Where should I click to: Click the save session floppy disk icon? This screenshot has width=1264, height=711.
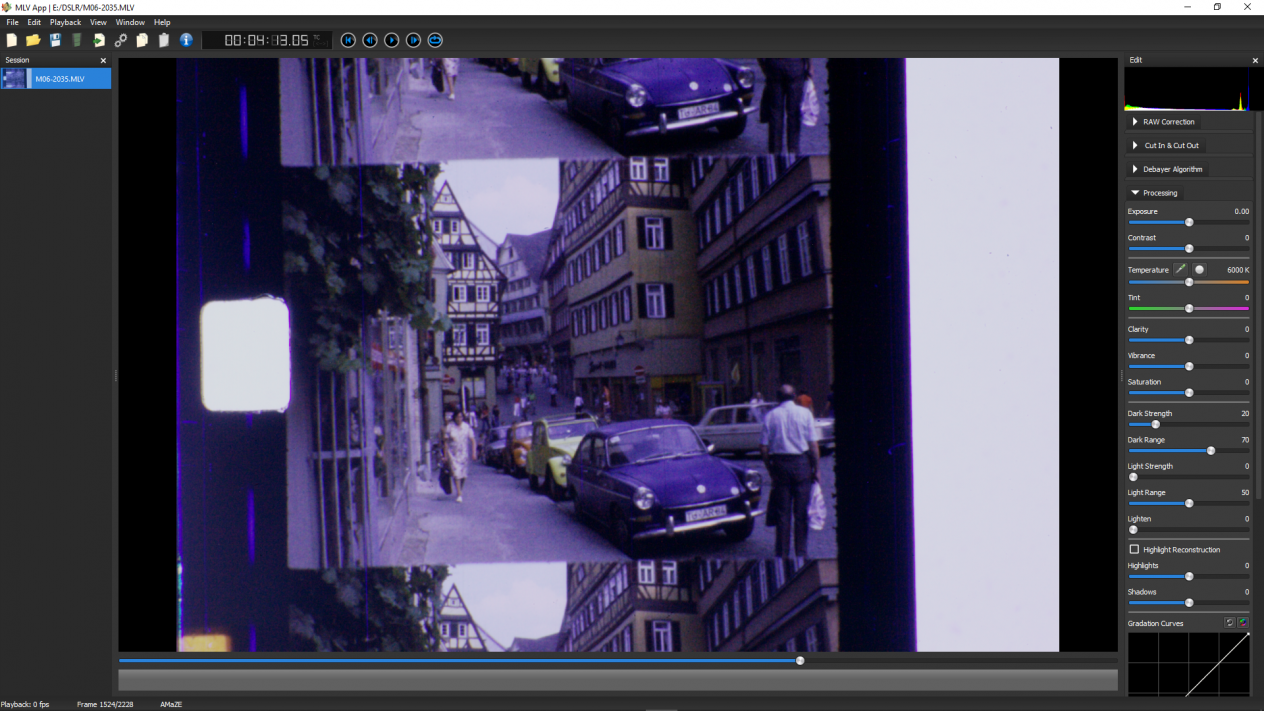(55, 40)
